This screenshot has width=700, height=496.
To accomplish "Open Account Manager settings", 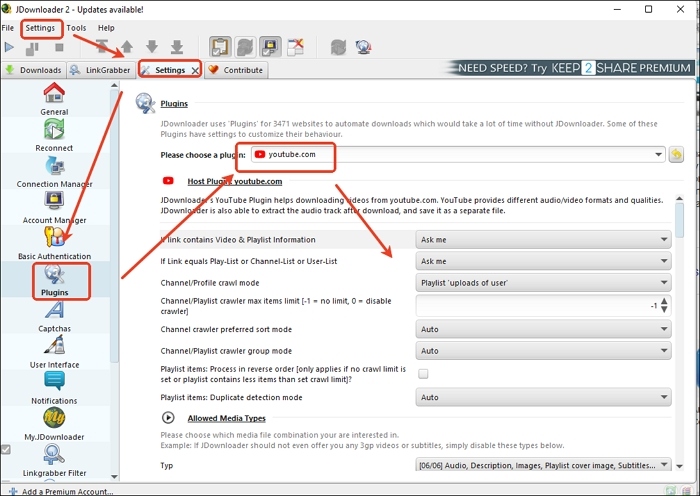I will coord(54,208).
